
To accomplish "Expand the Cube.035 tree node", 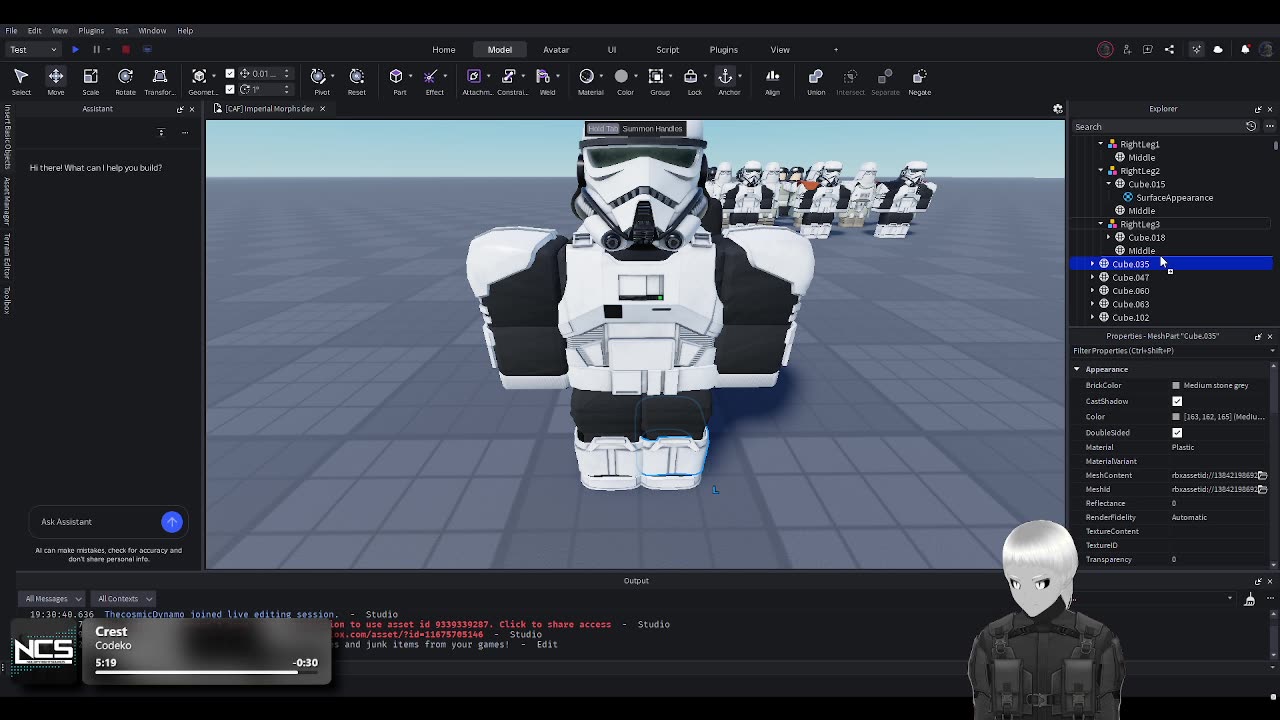I will coord(1092,264).
